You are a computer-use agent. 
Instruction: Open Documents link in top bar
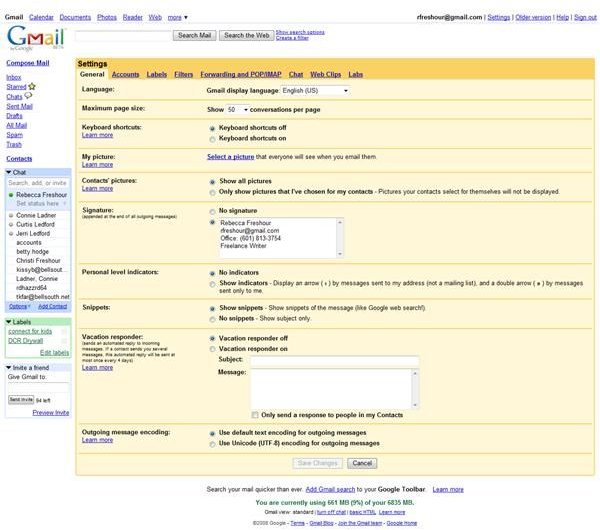75,17
